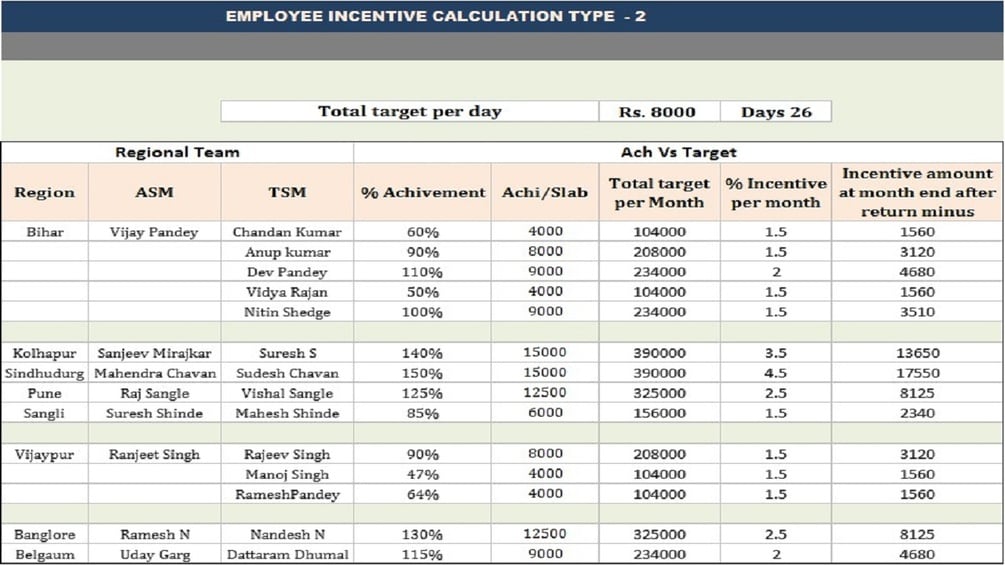
Task: Select Vishal Sangle's 12500 slab cell
Action: (x=545, y=393)
